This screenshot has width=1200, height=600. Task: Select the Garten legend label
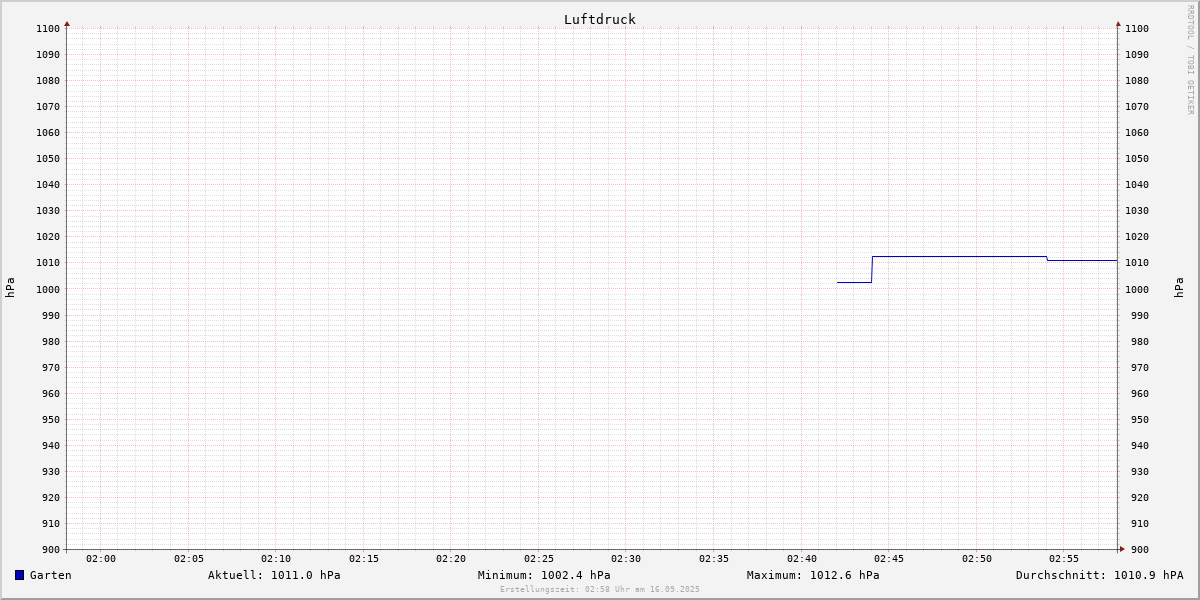coord(50,575)
